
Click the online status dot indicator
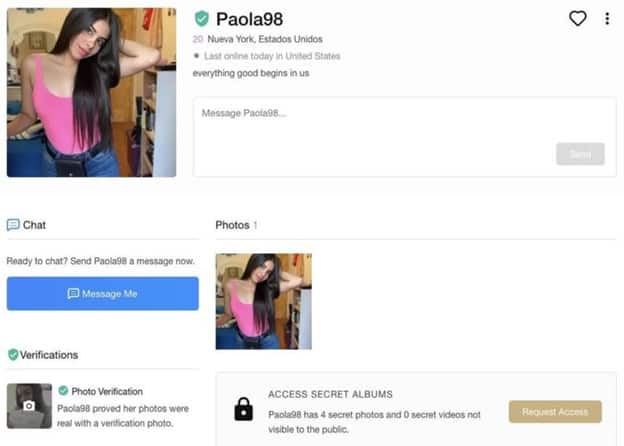click(x=196, y=56)
